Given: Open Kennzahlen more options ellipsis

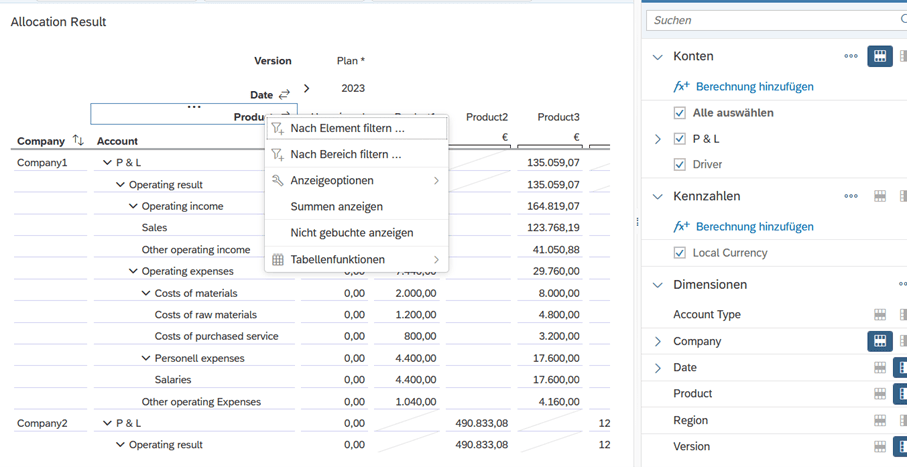Looking at the screenshot, I should (851, 196).
